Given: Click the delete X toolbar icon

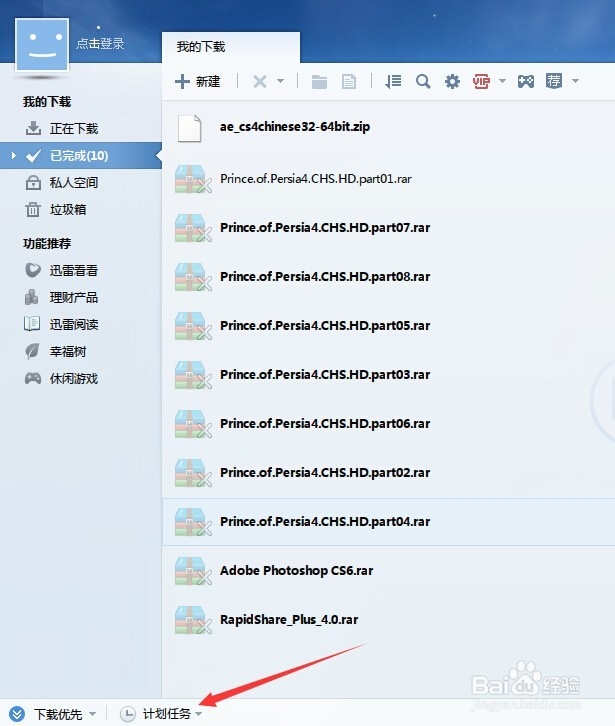Looking at the screenshot, I should tap(260, 82).
